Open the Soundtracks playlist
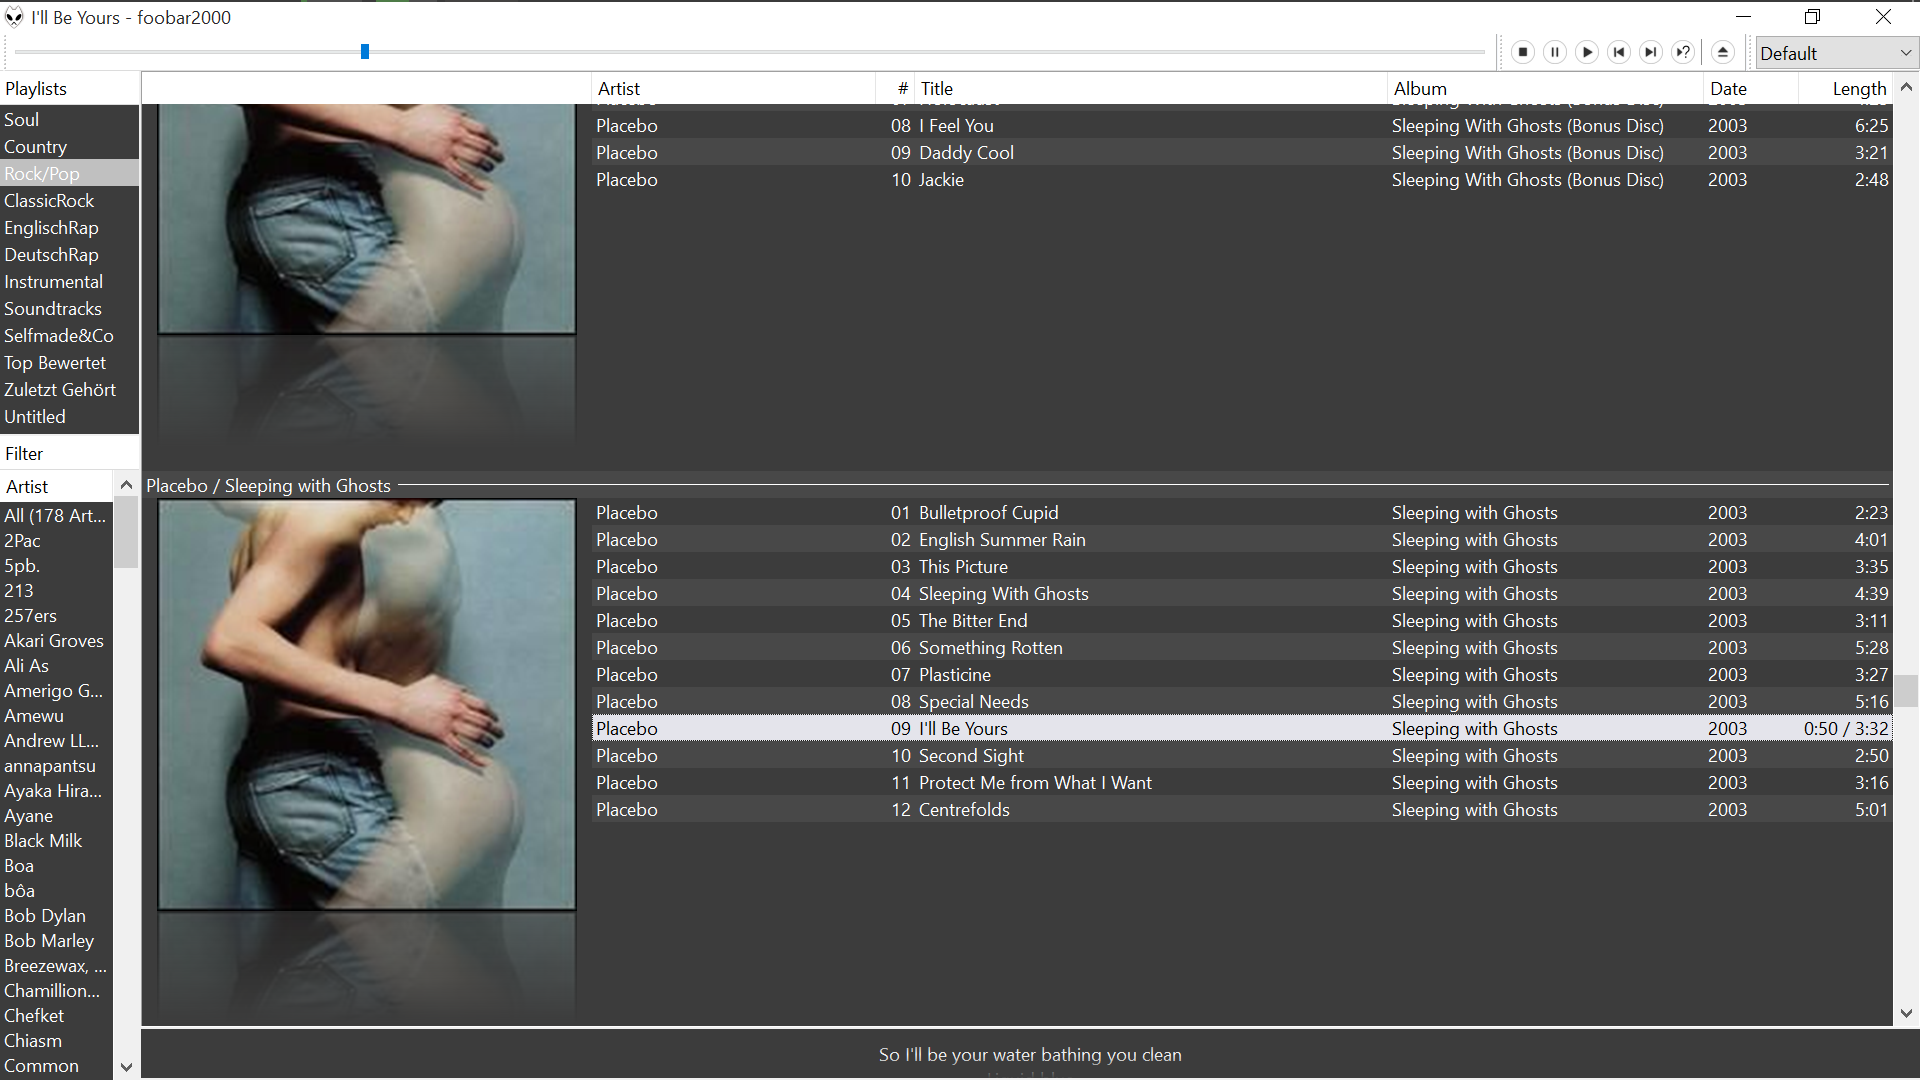 click(69, 309)
